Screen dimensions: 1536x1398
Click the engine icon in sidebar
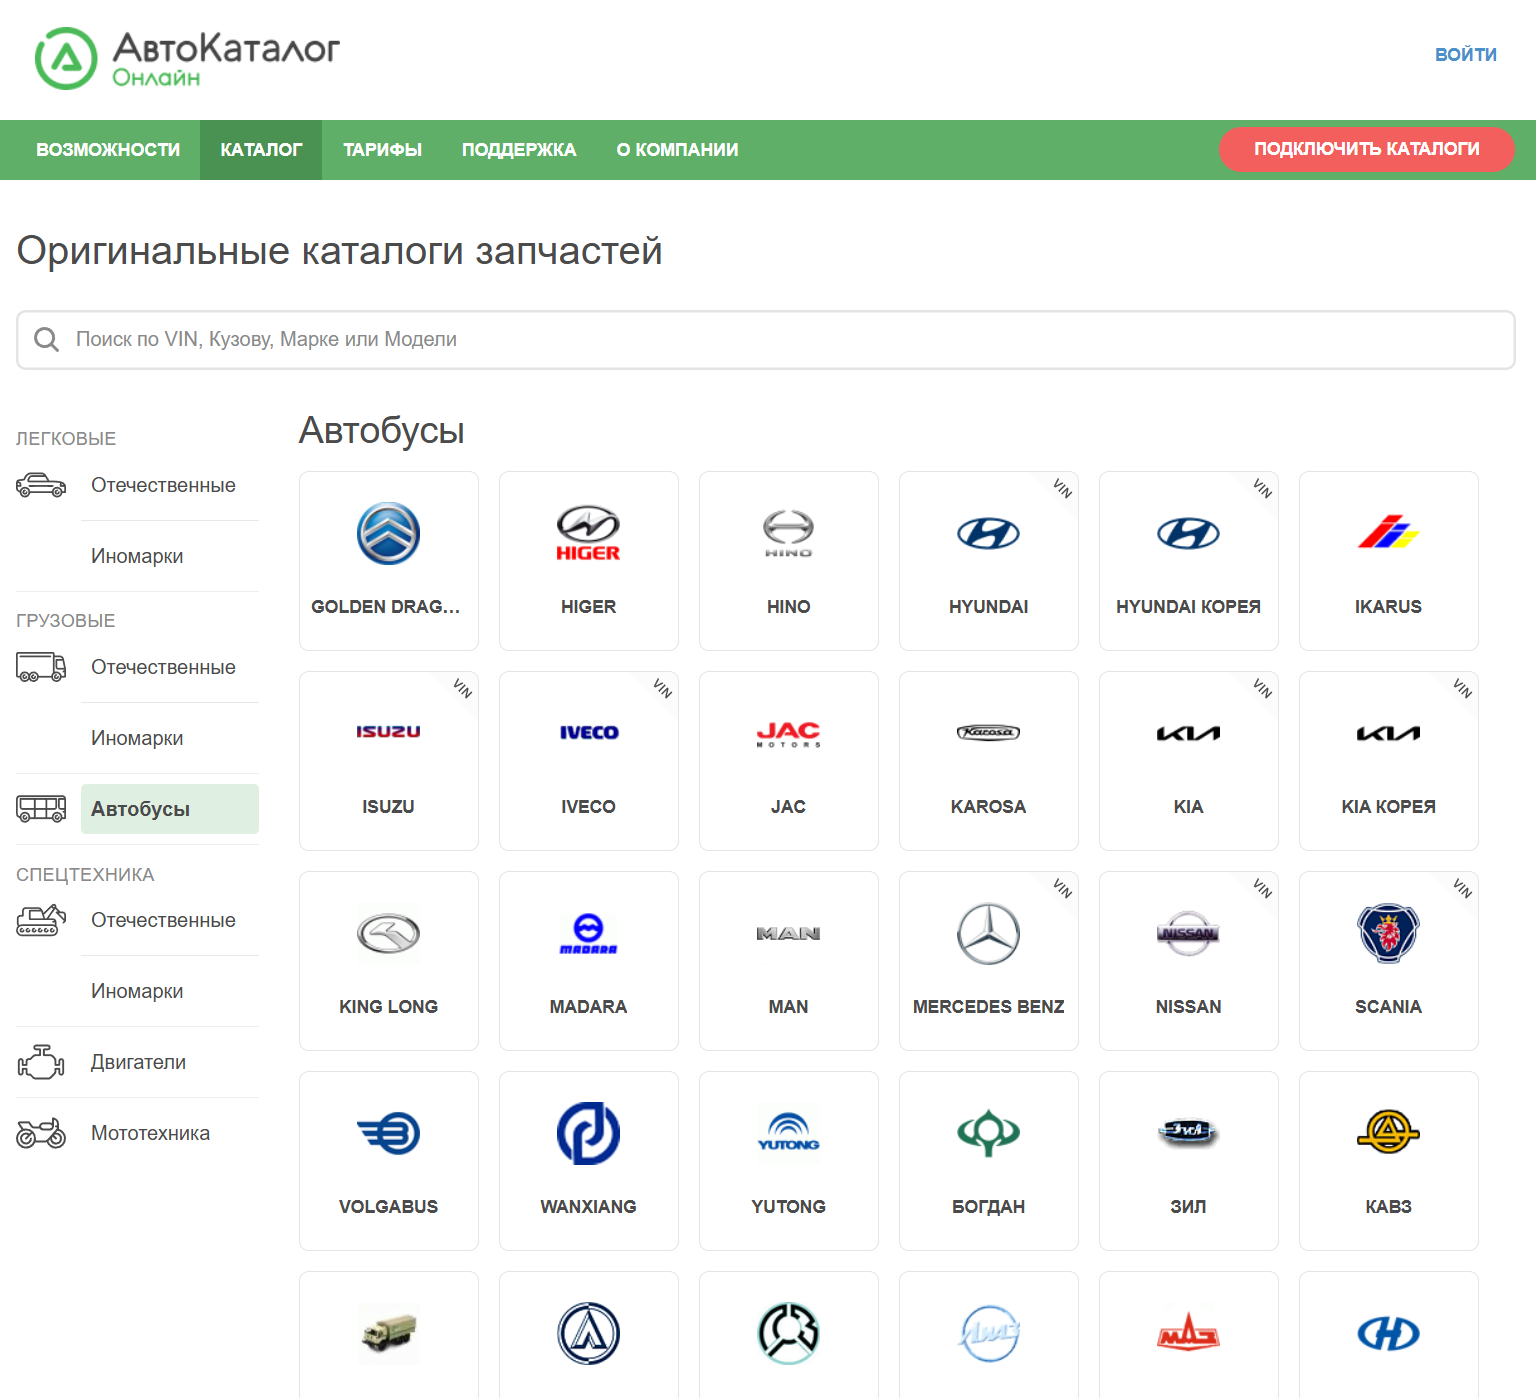tap(41, 1062)
